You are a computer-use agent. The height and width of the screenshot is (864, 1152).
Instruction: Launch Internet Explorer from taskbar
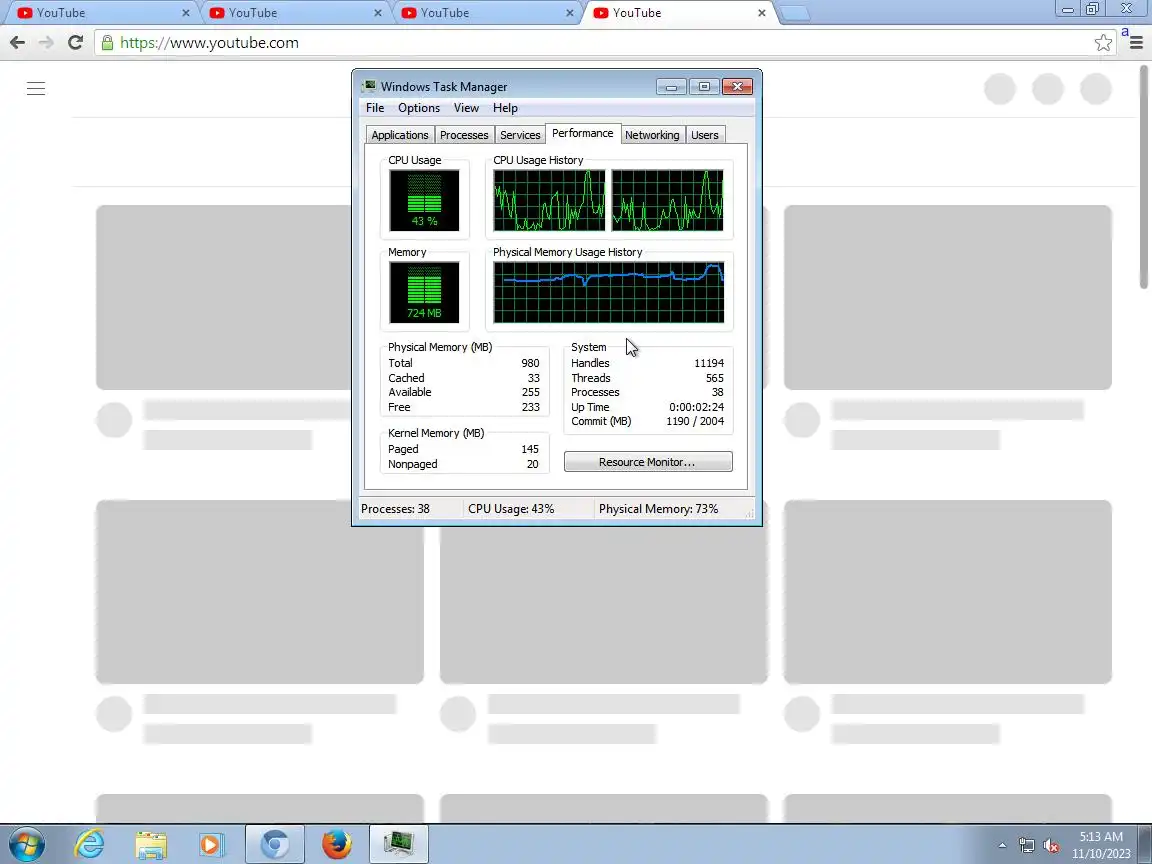(89, 844)
